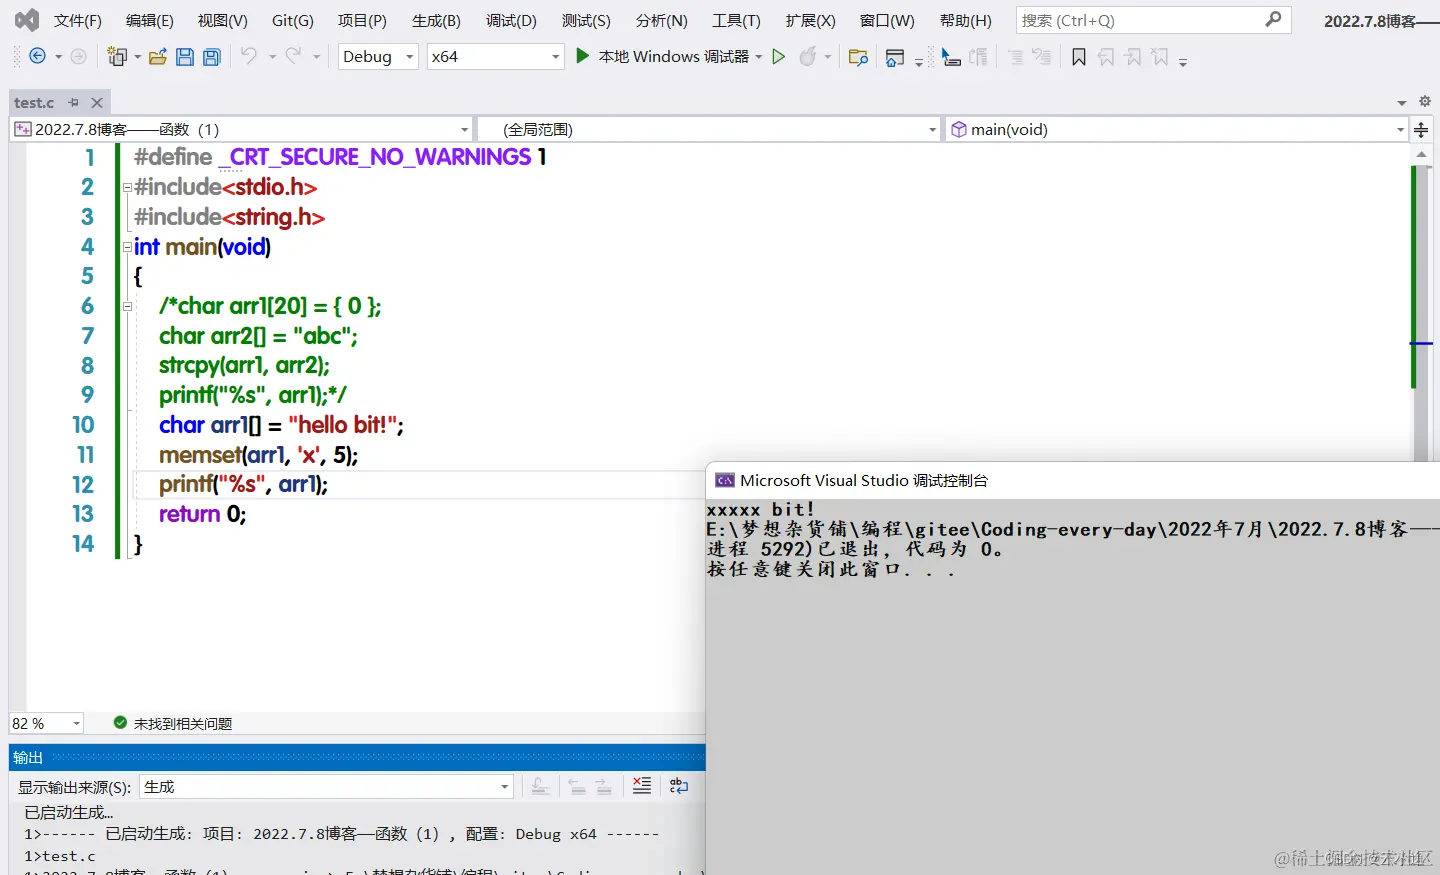Click find message in code output icon
This screenshot has height=875, width=1440.
pyautogui.click(x=540, y=786)
